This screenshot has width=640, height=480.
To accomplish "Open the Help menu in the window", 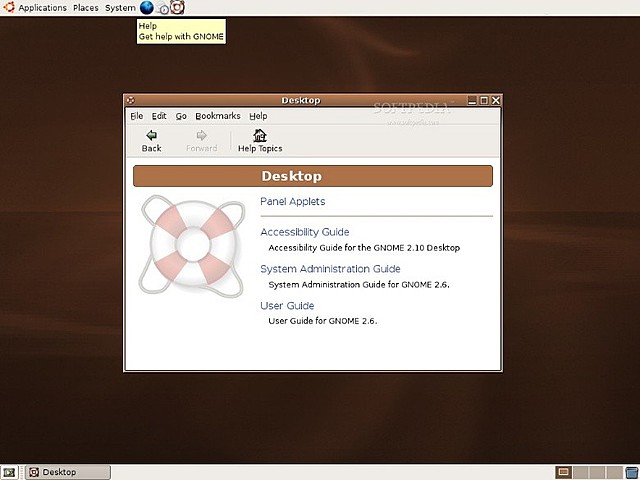I will coord(258,116).
